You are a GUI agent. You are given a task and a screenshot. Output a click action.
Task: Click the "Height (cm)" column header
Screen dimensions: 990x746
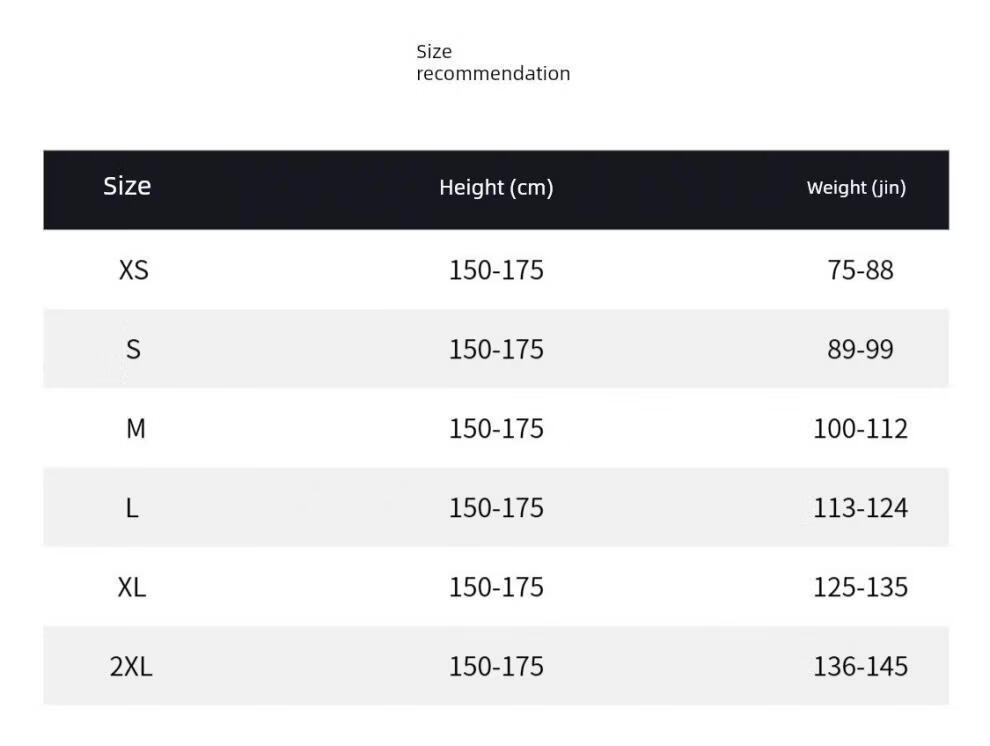(496, 187)
